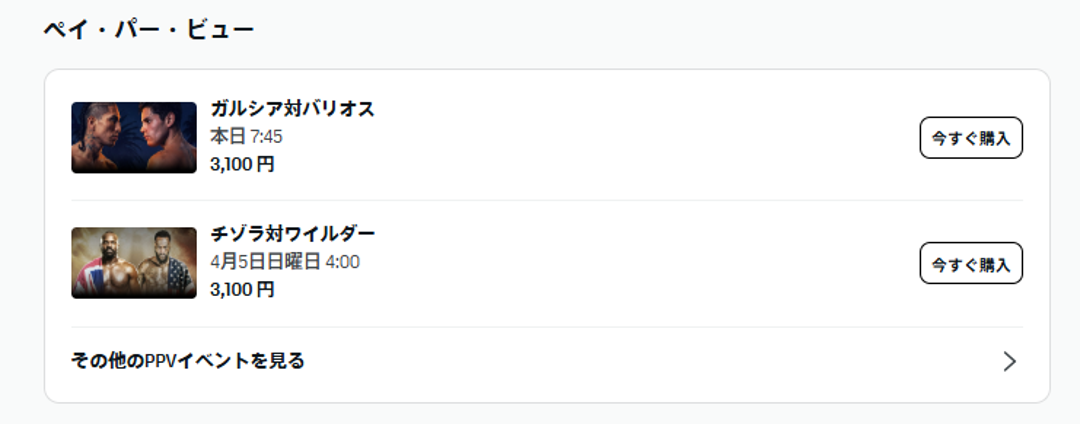Viewport: 1080px width, 424px height.
Task: Open the チゾラ対ワイルダー fight thumbnail
Action: pyautogui.click(x=134, y=263)
